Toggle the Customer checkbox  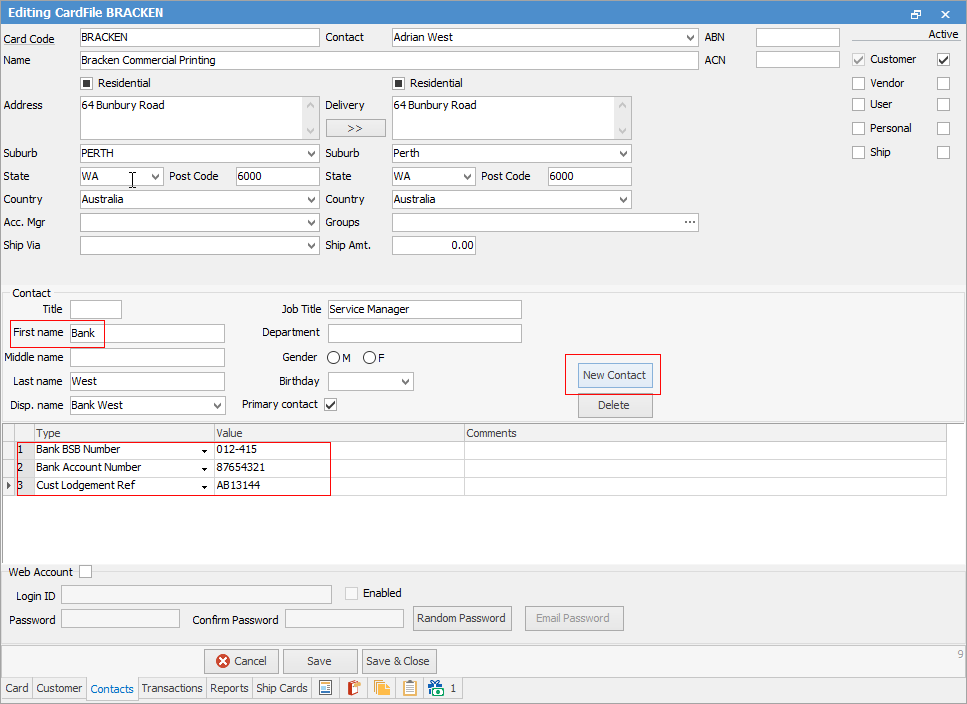point(857,59)
